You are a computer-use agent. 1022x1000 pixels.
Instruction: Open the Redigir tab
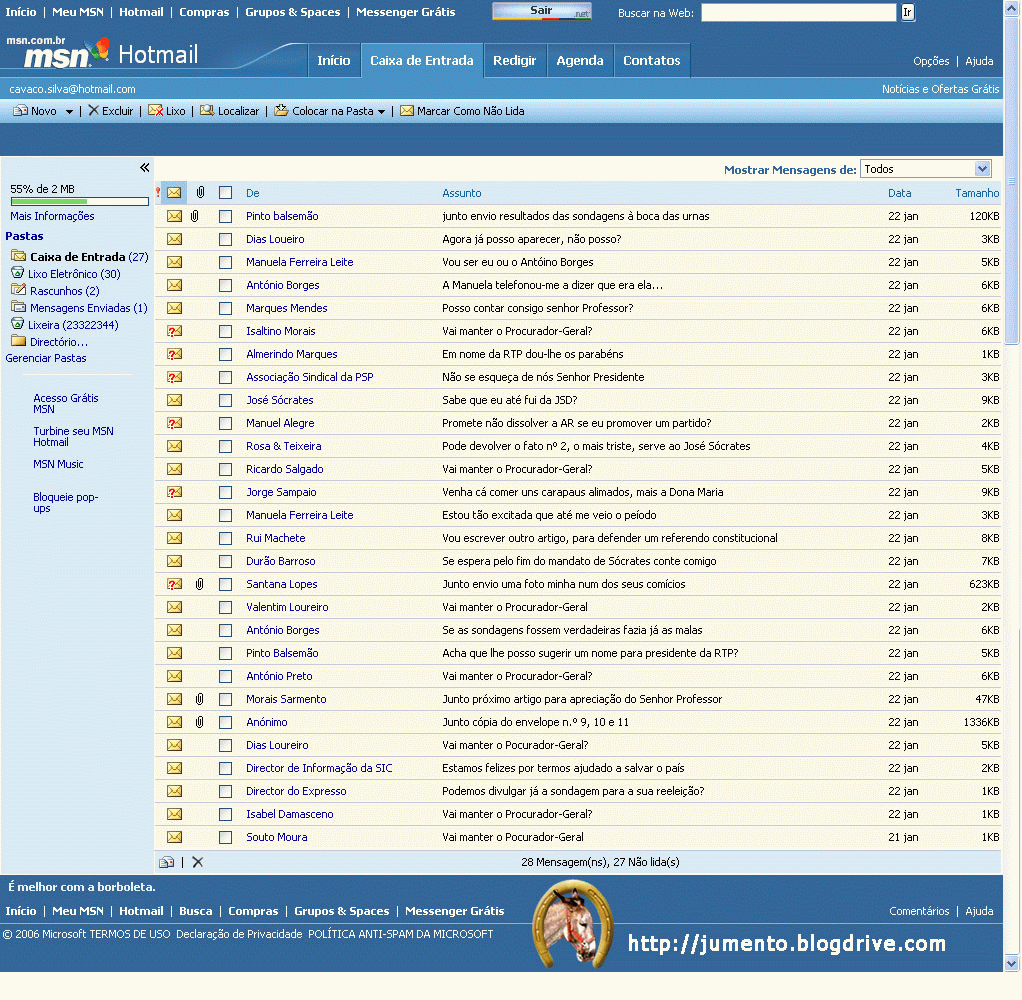click(514, 61)
